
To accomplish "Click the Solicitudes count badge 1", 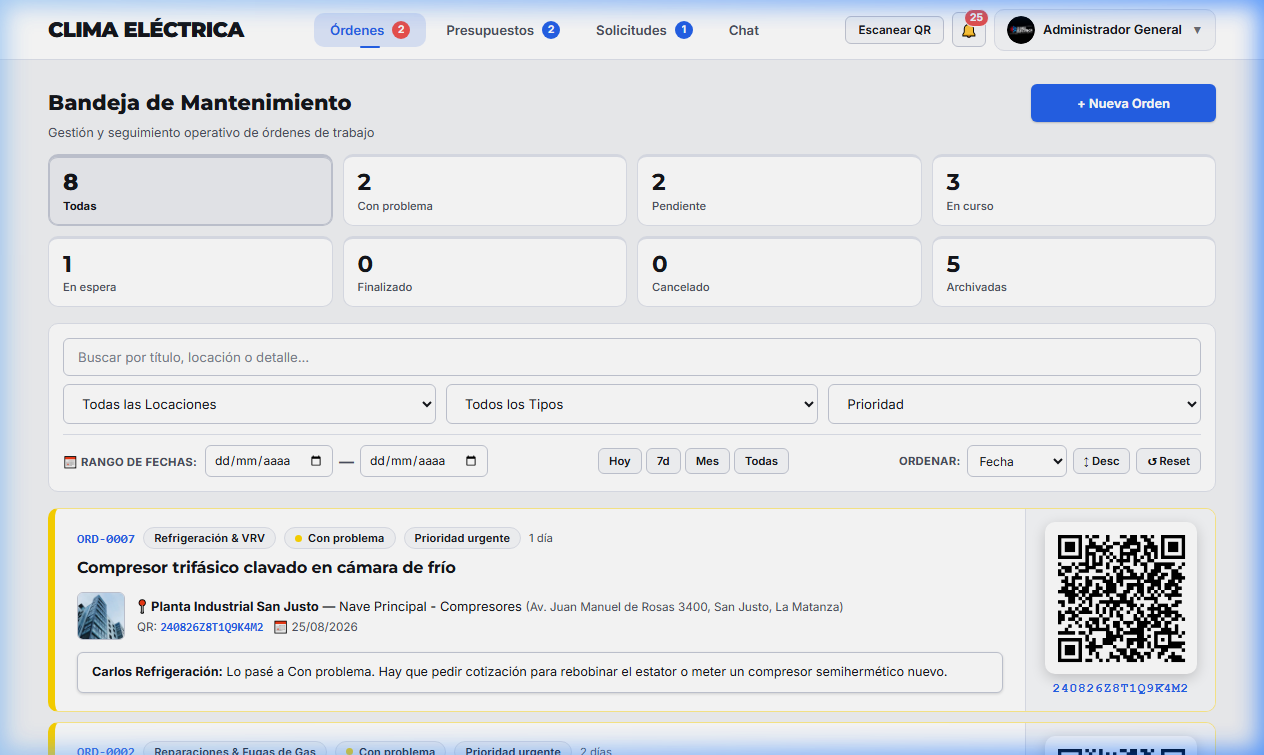I will pos(684,30).
